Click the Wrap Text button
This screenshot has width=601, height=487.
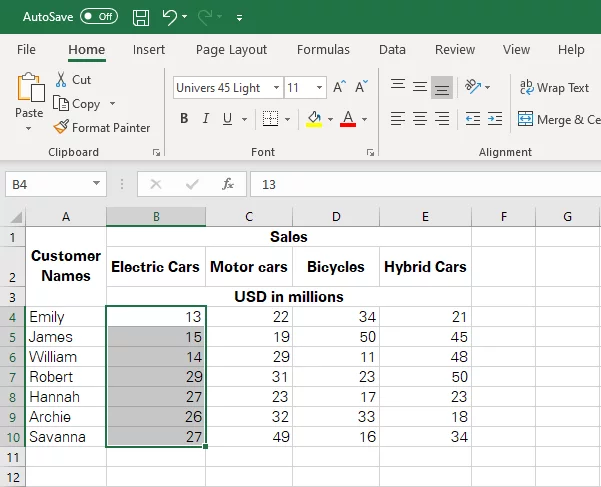click(554, 88)
